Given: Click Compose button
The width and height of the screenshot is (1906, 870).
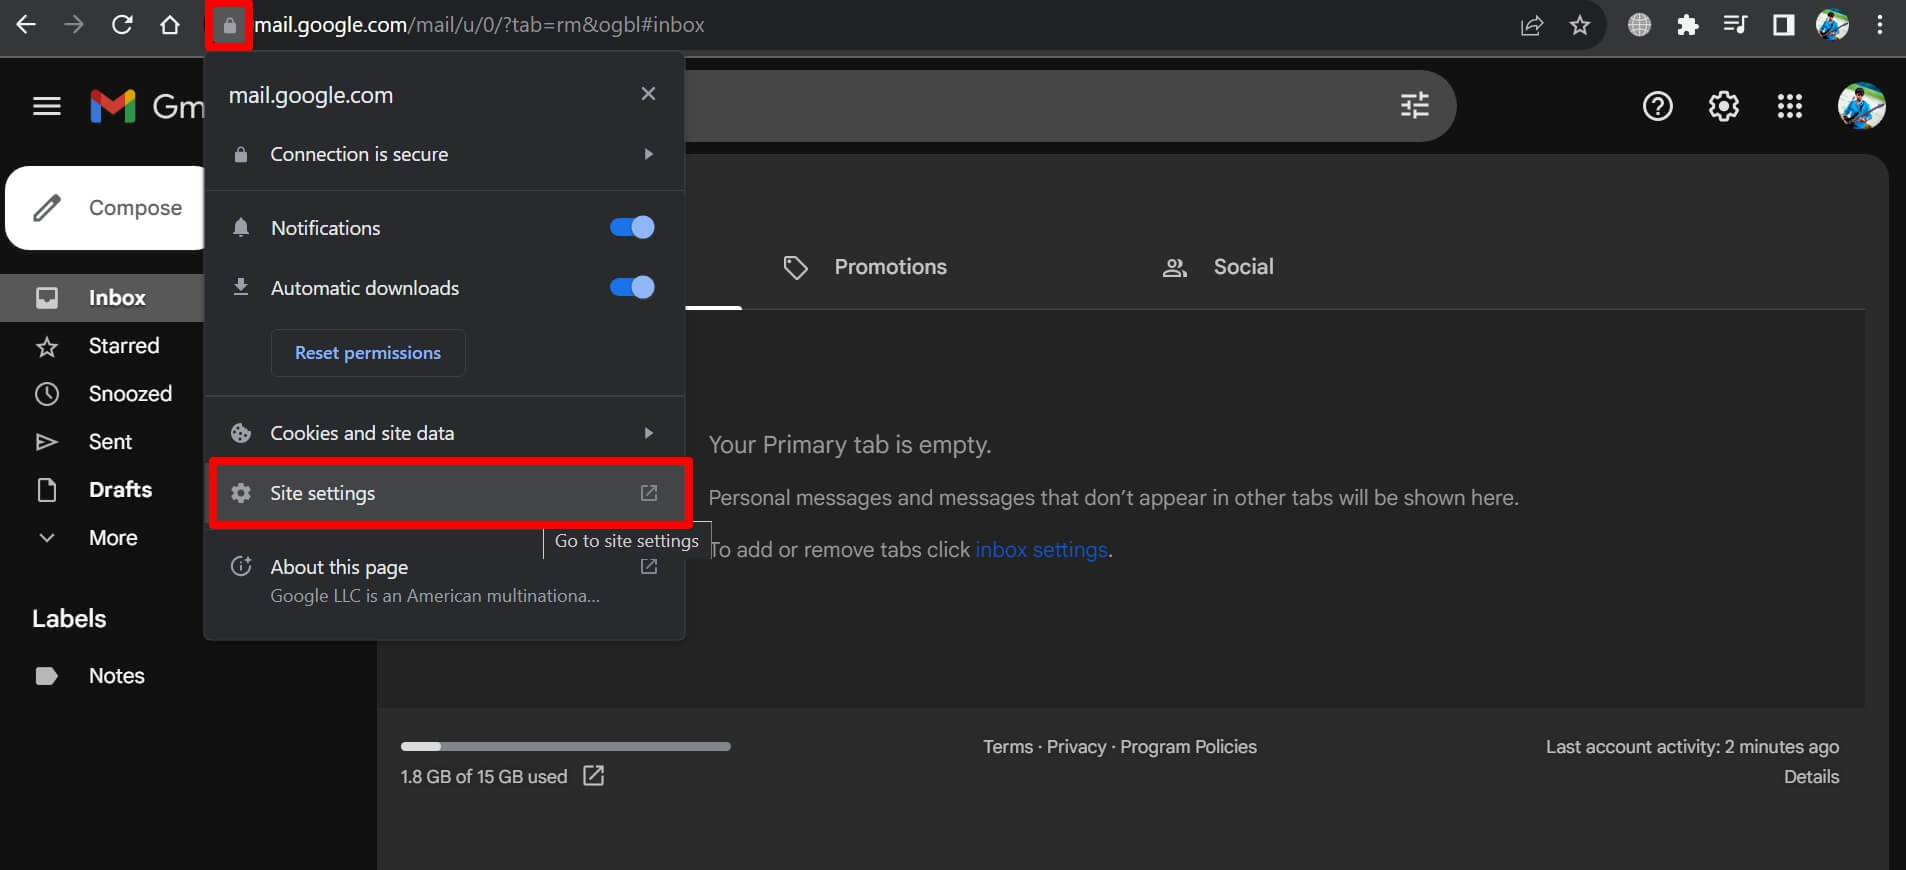Looking at the screenshot, I should 107,208.
